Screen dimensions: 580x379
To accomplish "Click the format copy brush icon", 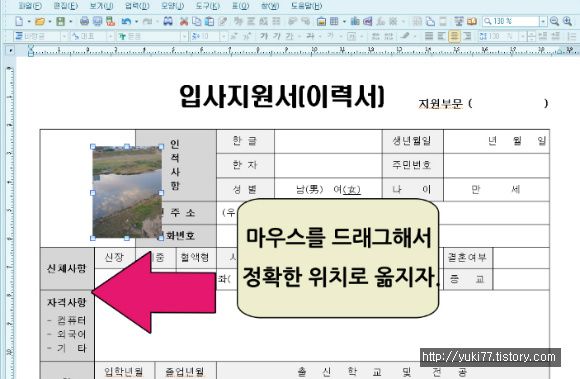I will [223, 21].
